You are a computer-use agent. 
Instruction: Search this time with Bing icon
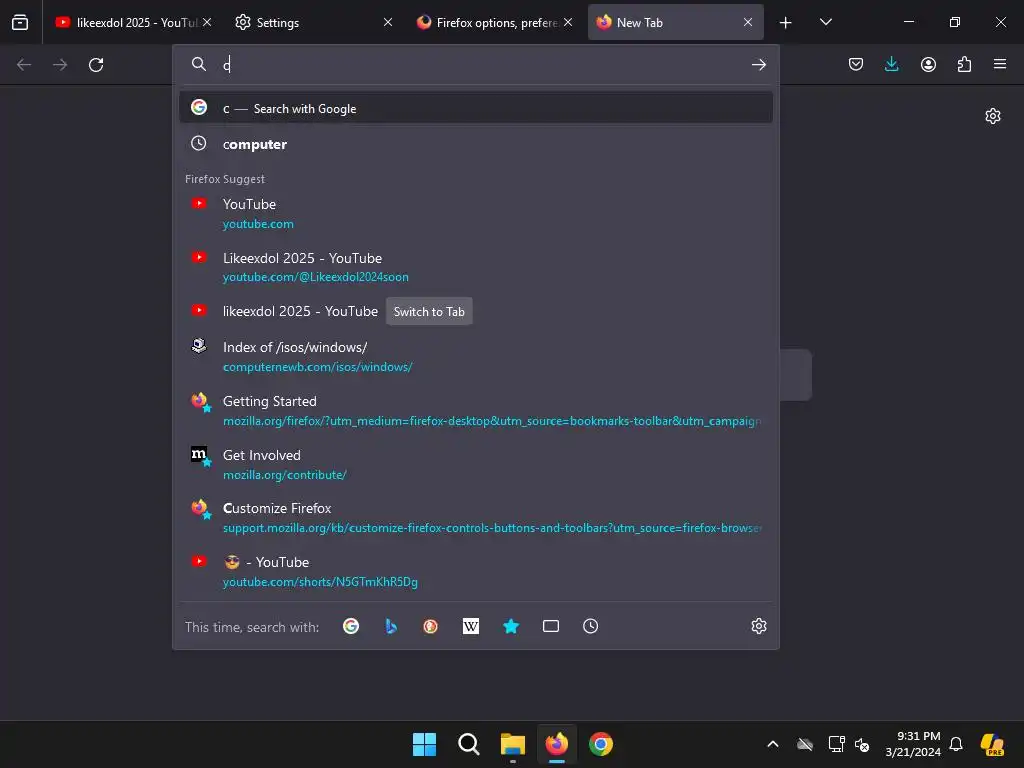[391, 626]
